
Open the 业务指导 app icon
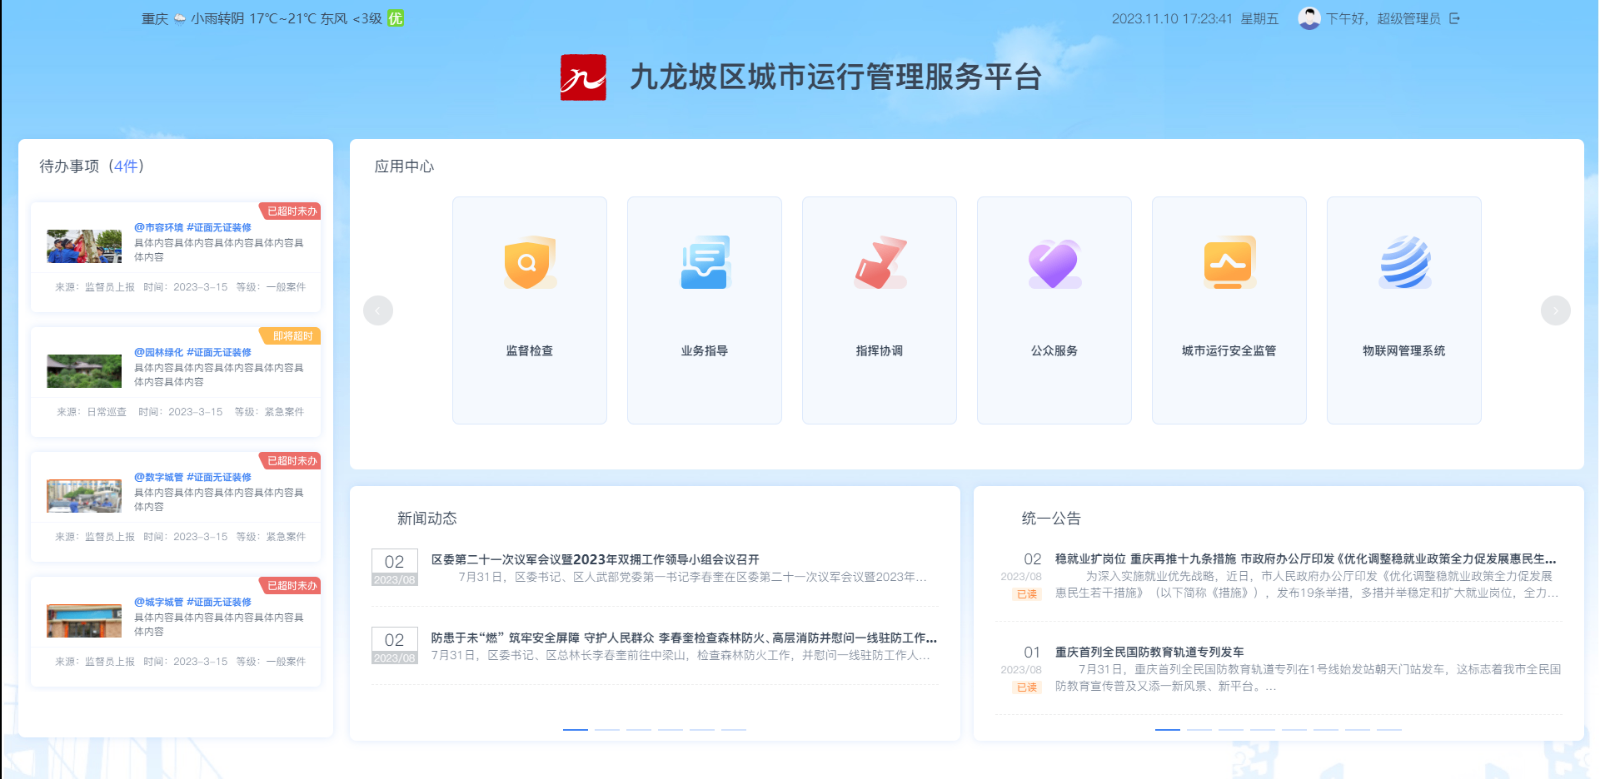point(704,264)
